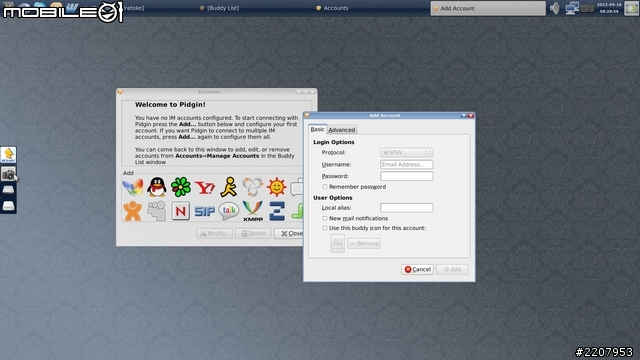Add an MSN account via butterfly icon
This screenshot has width=640, height=360.
coord(133,187)
